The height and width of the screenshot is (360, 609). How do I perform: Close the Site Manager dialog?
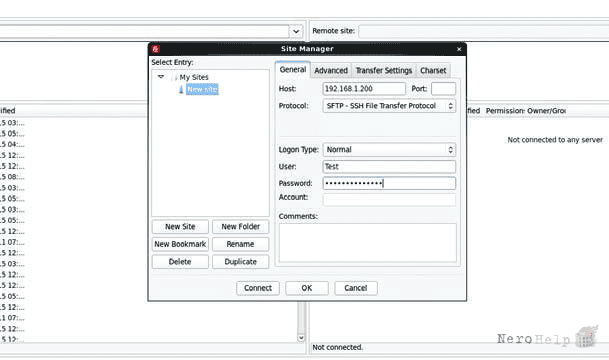(459, 49)
